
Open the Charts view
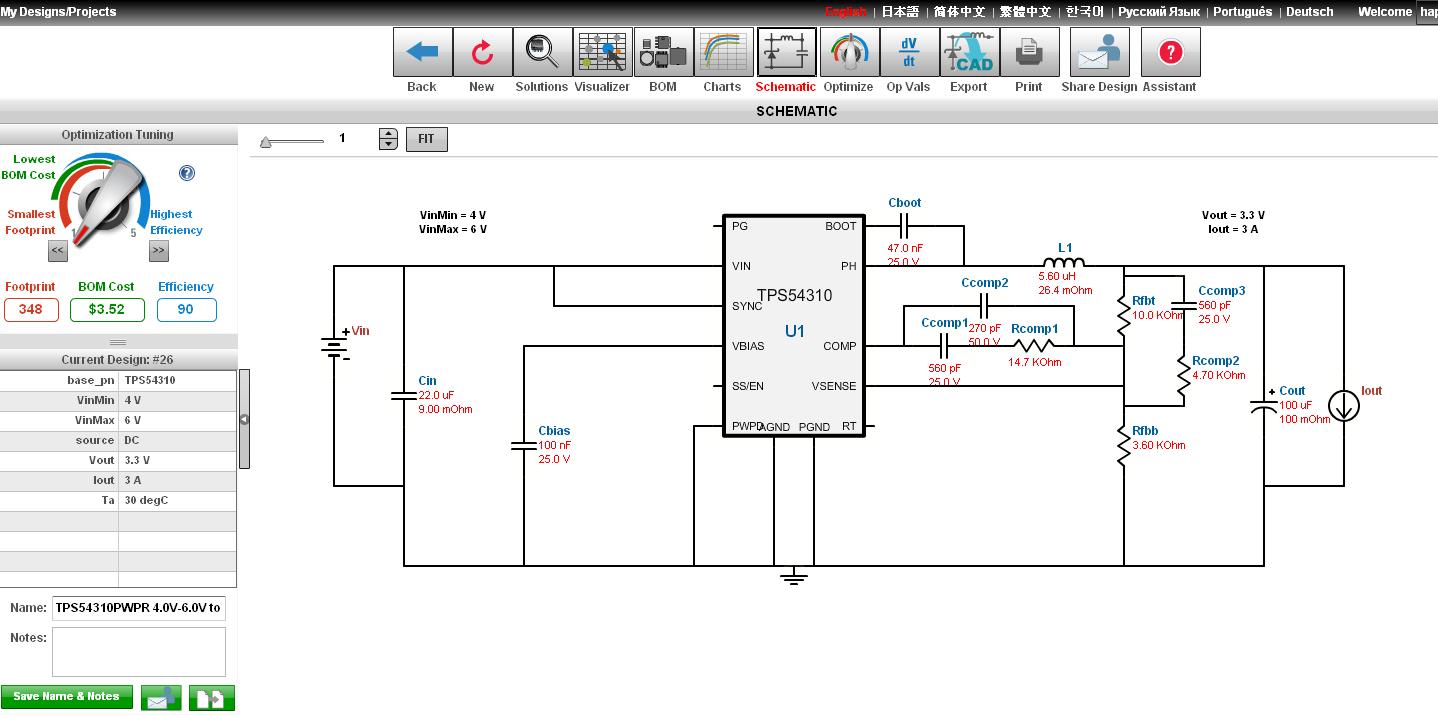coord(723,52)
